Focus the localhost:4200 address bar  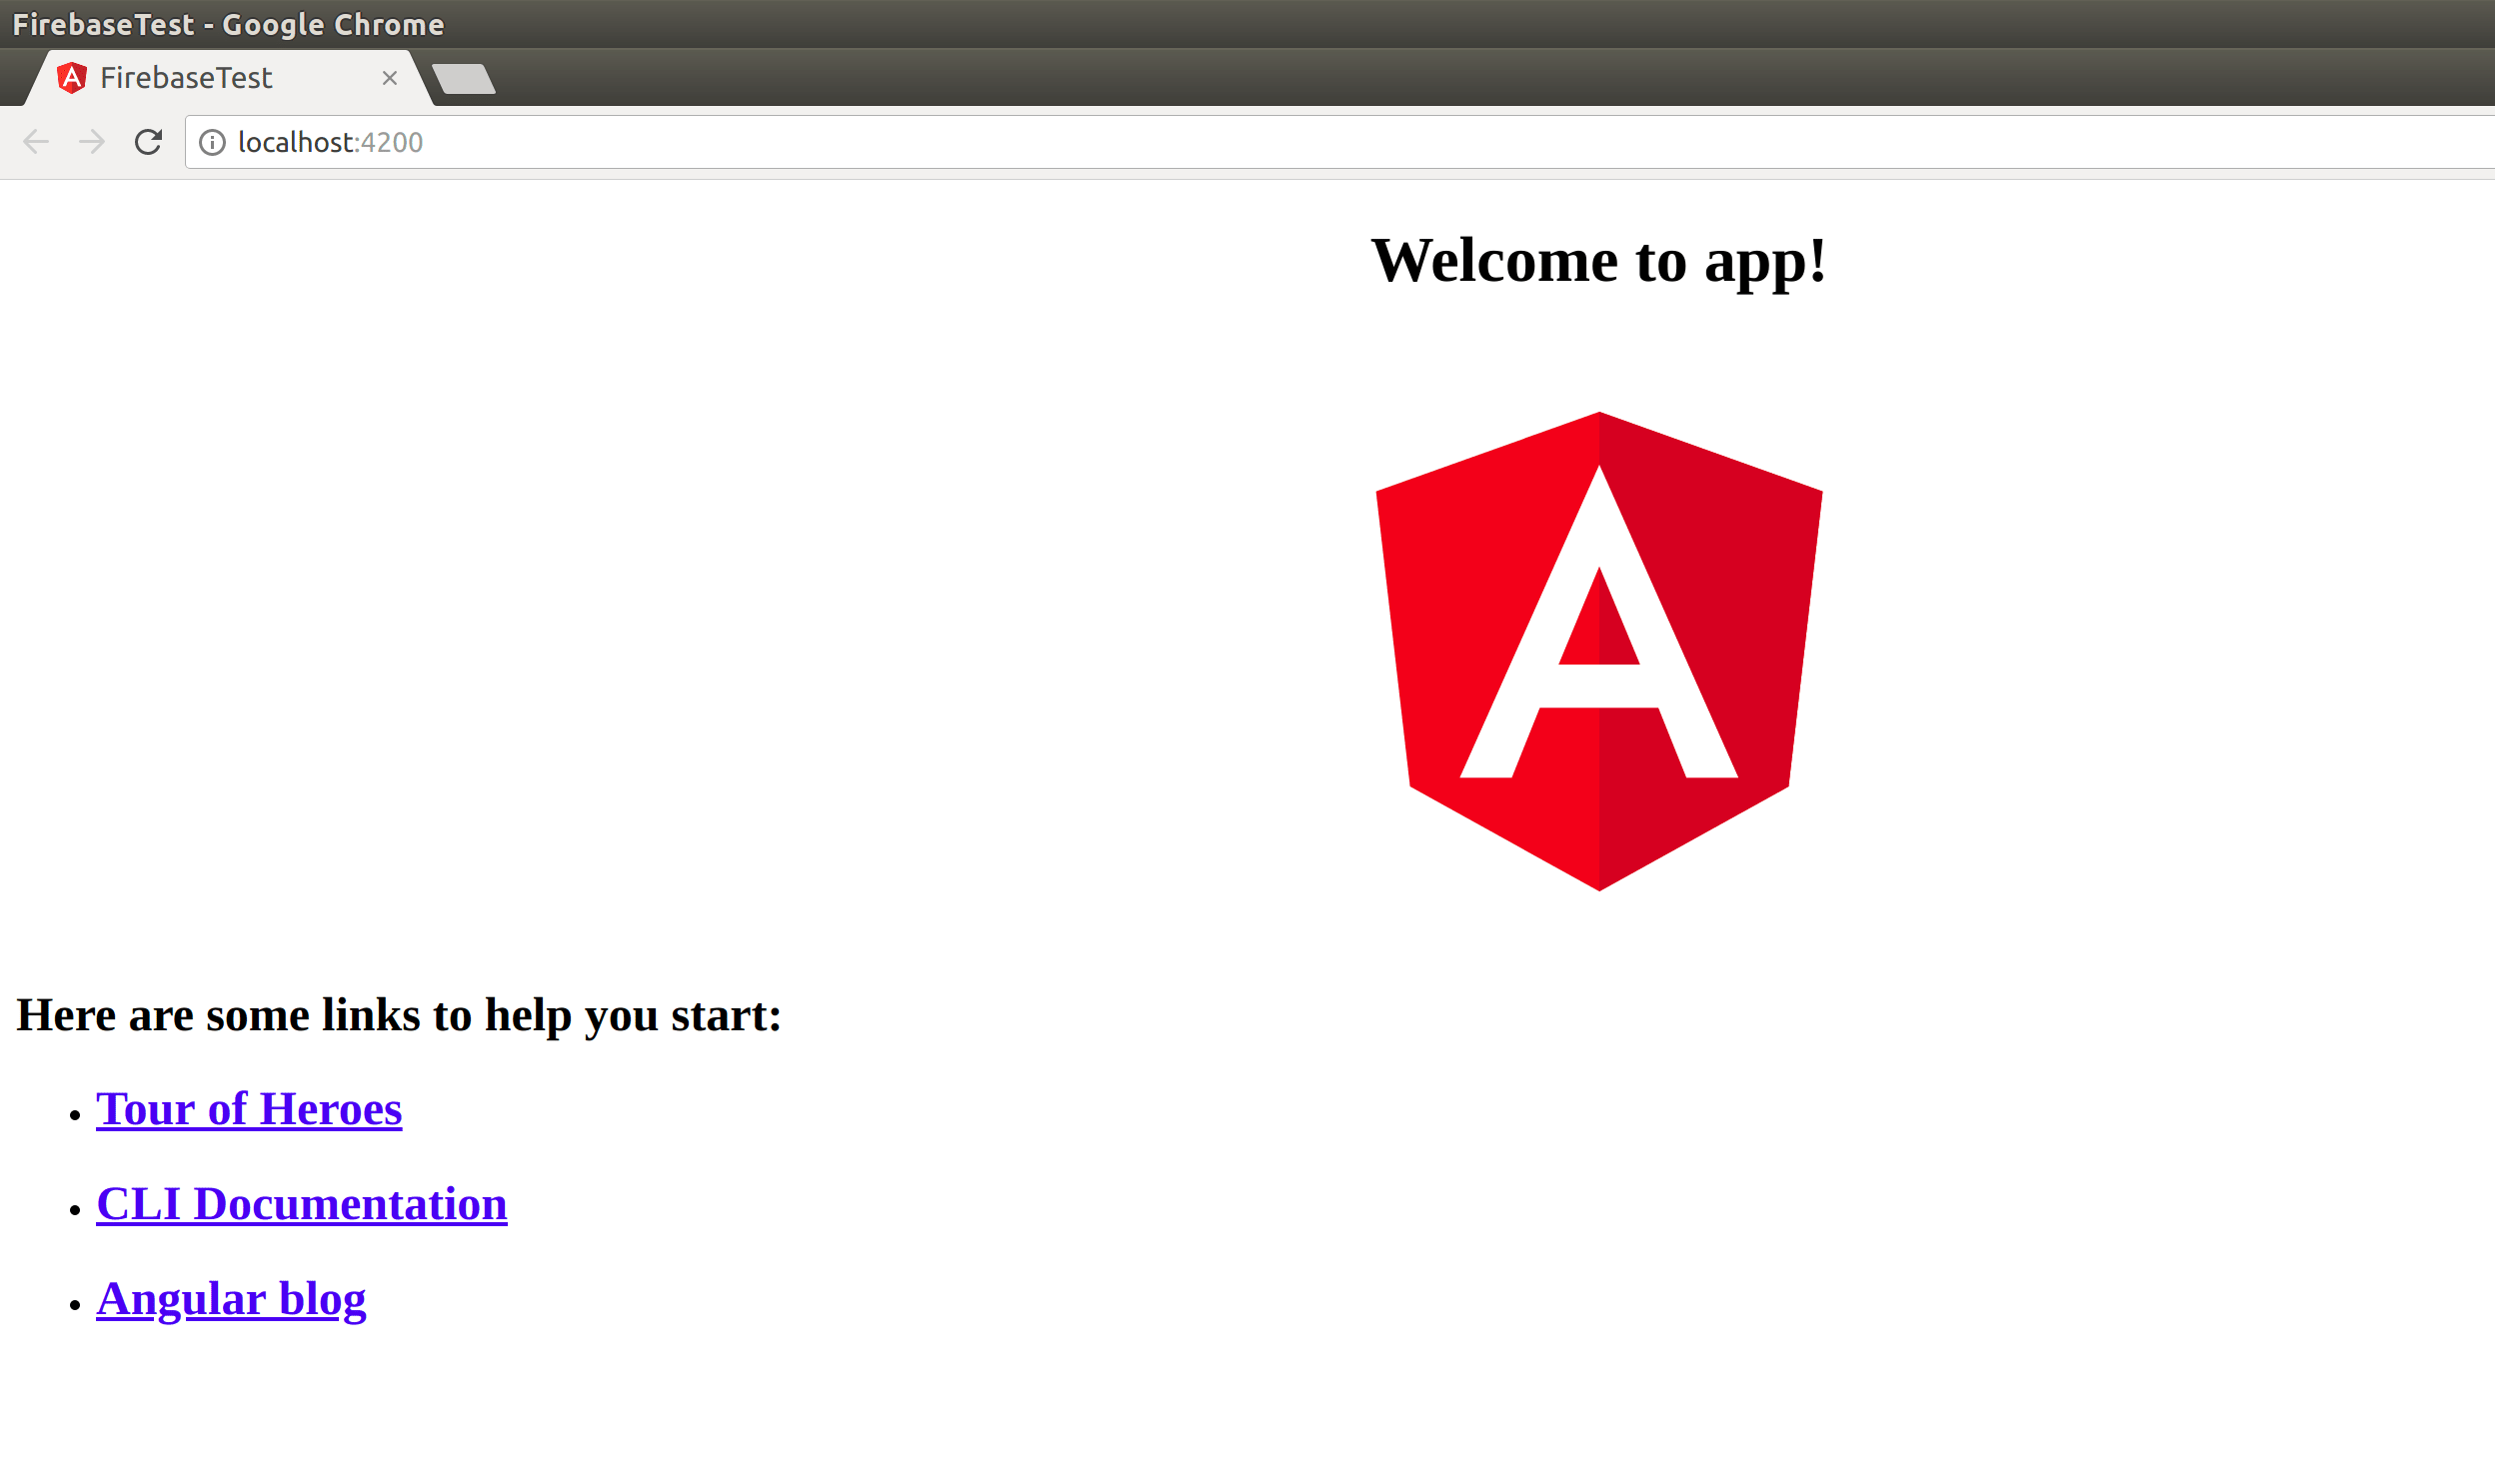[x=1340, y=142]
